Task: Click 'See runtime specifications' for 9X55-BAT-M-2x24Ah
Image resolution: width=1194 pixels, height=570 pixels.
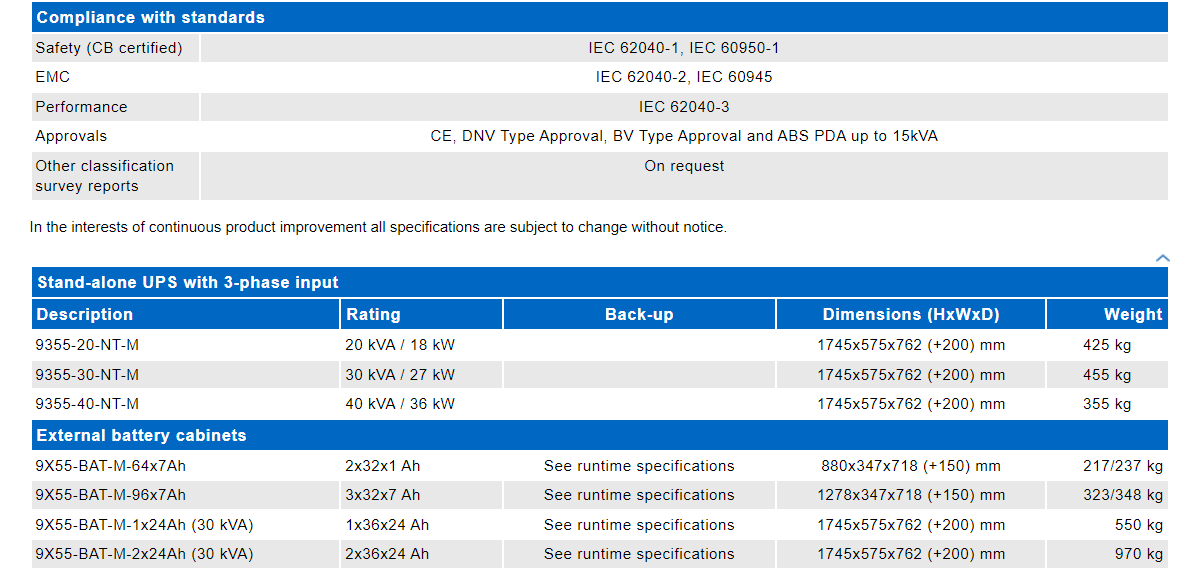Action: coord(639,554)
